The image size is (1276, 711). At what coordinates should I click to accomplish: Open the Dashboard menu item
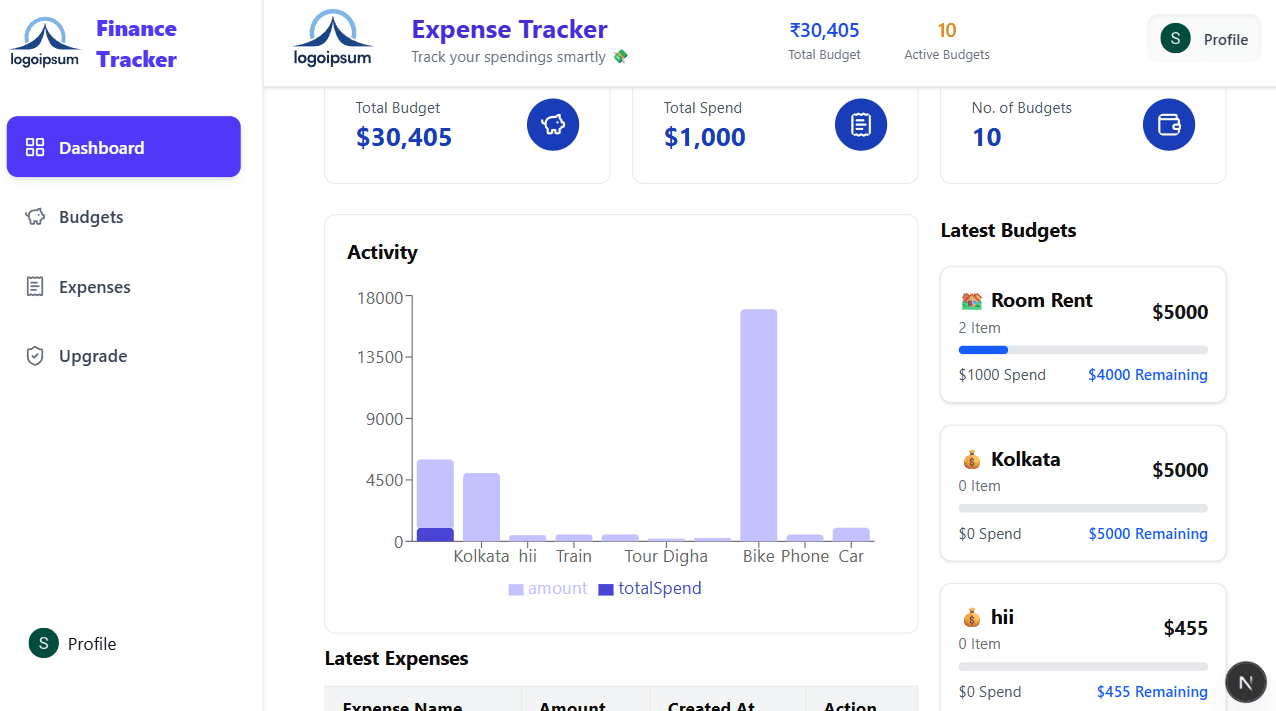point(124,147)
